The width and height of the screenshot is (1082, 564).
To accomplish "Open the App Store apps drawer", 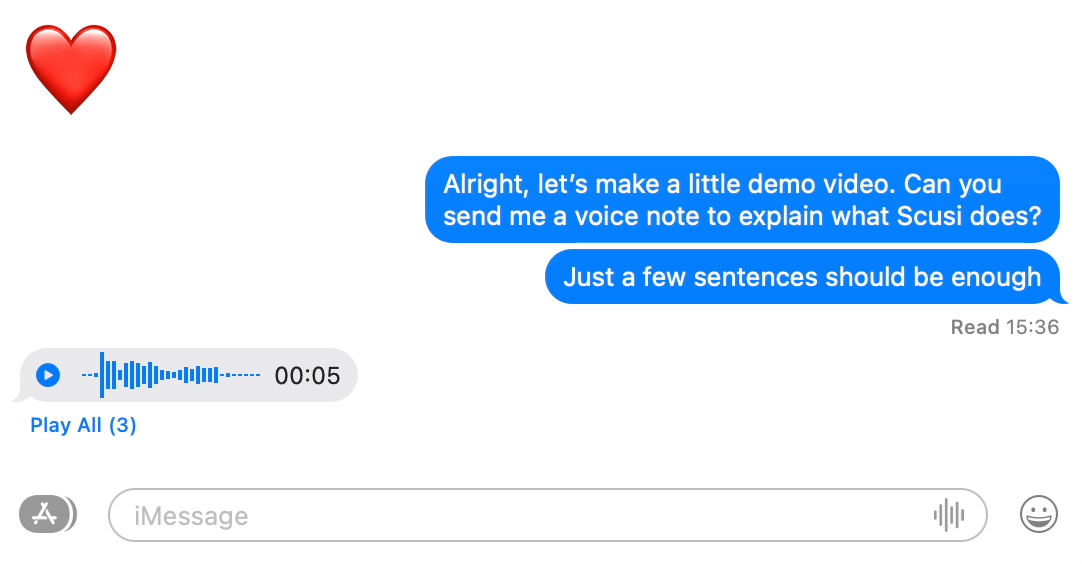I will click(x=45, y=514).
